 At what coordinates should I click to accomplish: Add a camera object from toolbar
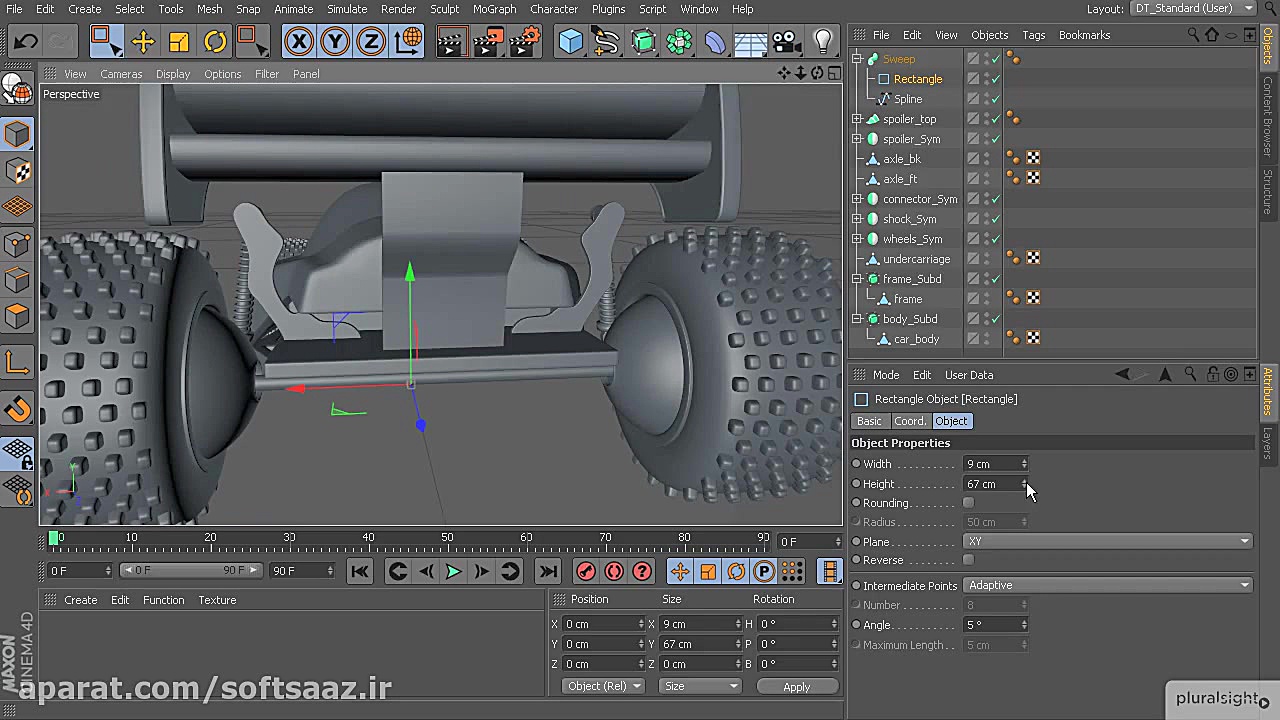787,42
